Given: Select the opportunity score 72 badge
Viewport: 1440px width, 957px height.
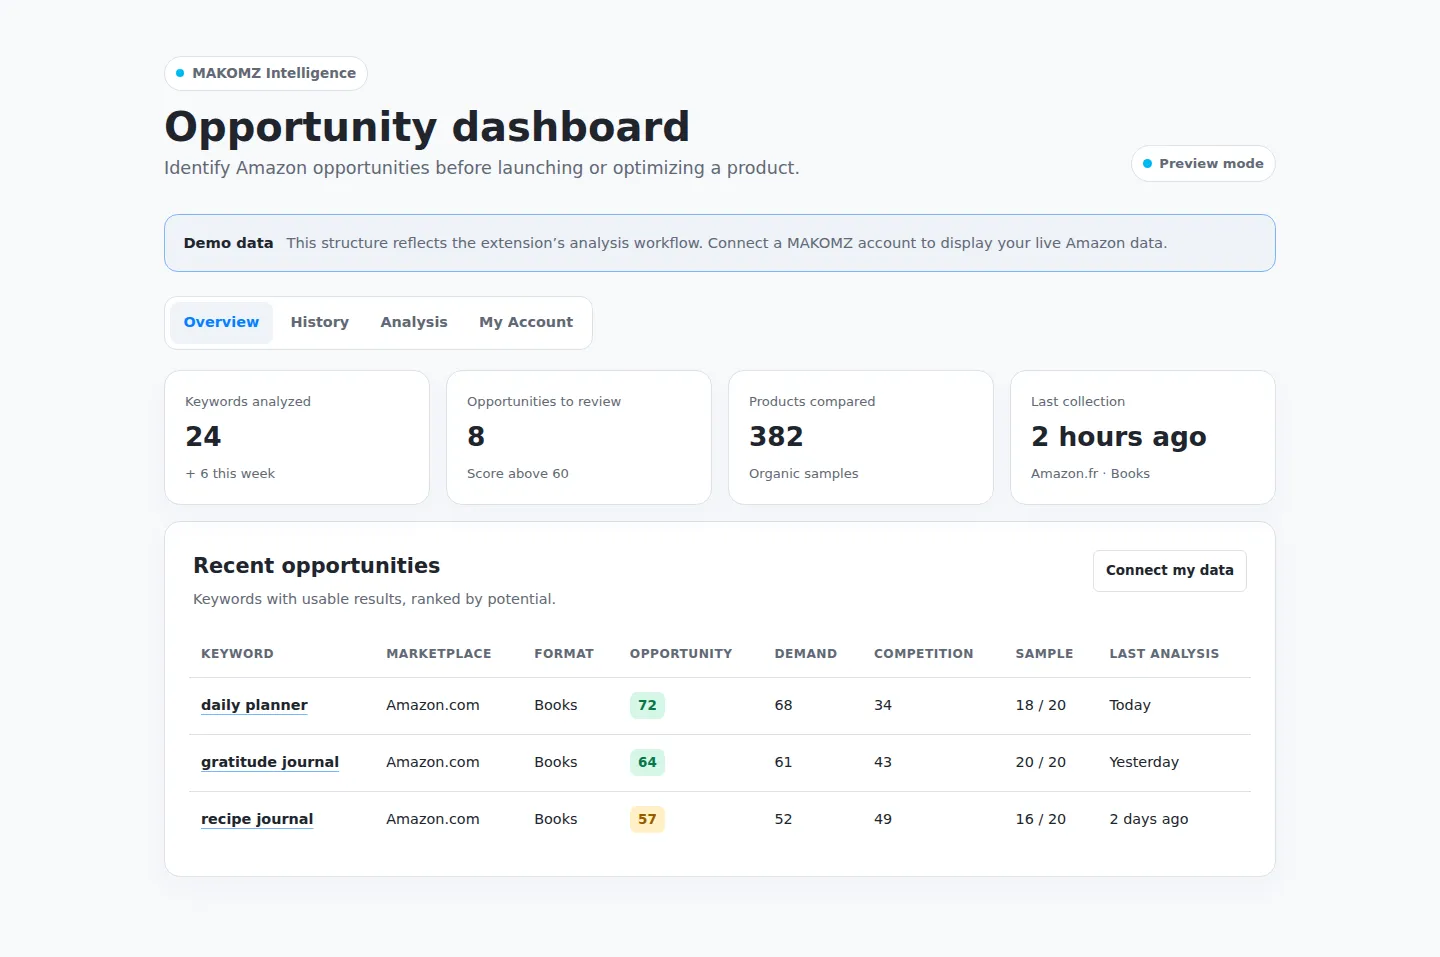Looking at the screenshot, I should pyautogui.click(x=647, y=705).
